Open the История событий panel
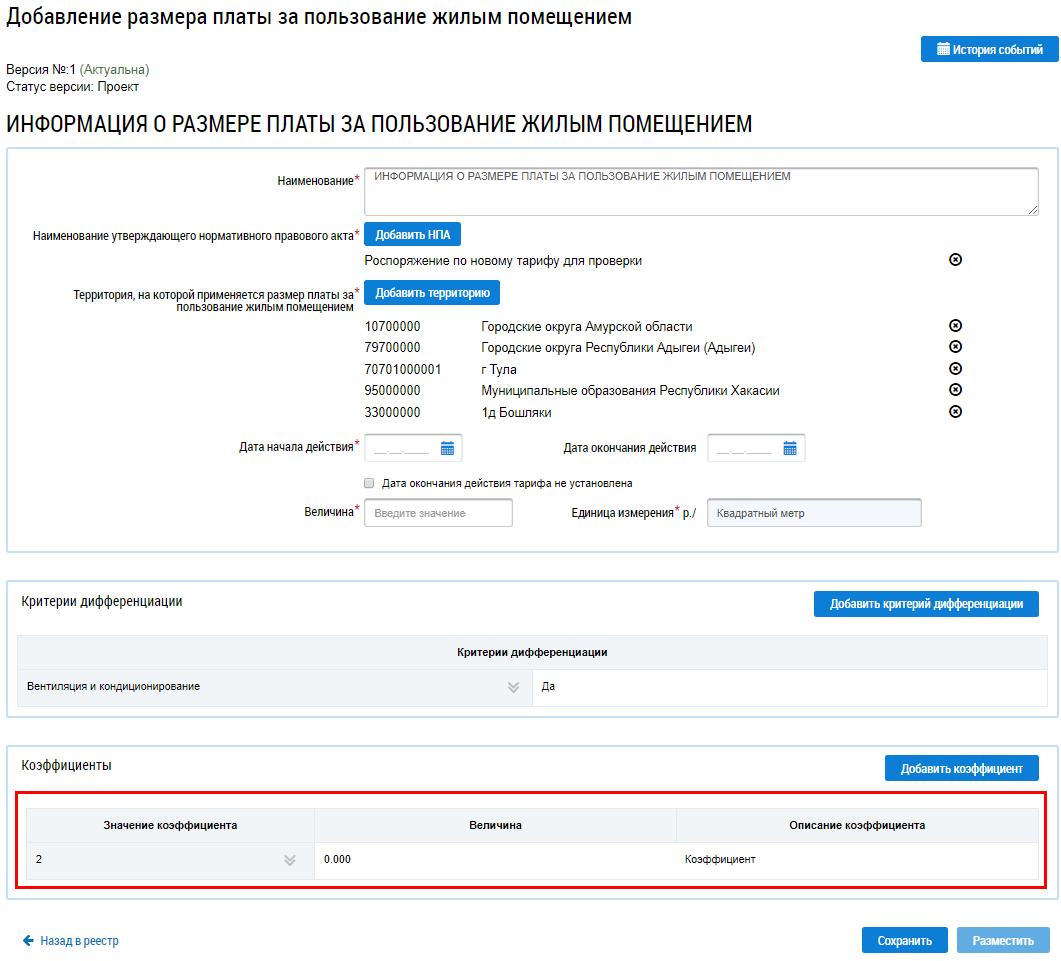The height and width of the screenshot is (961, 1061). [989, 49]
